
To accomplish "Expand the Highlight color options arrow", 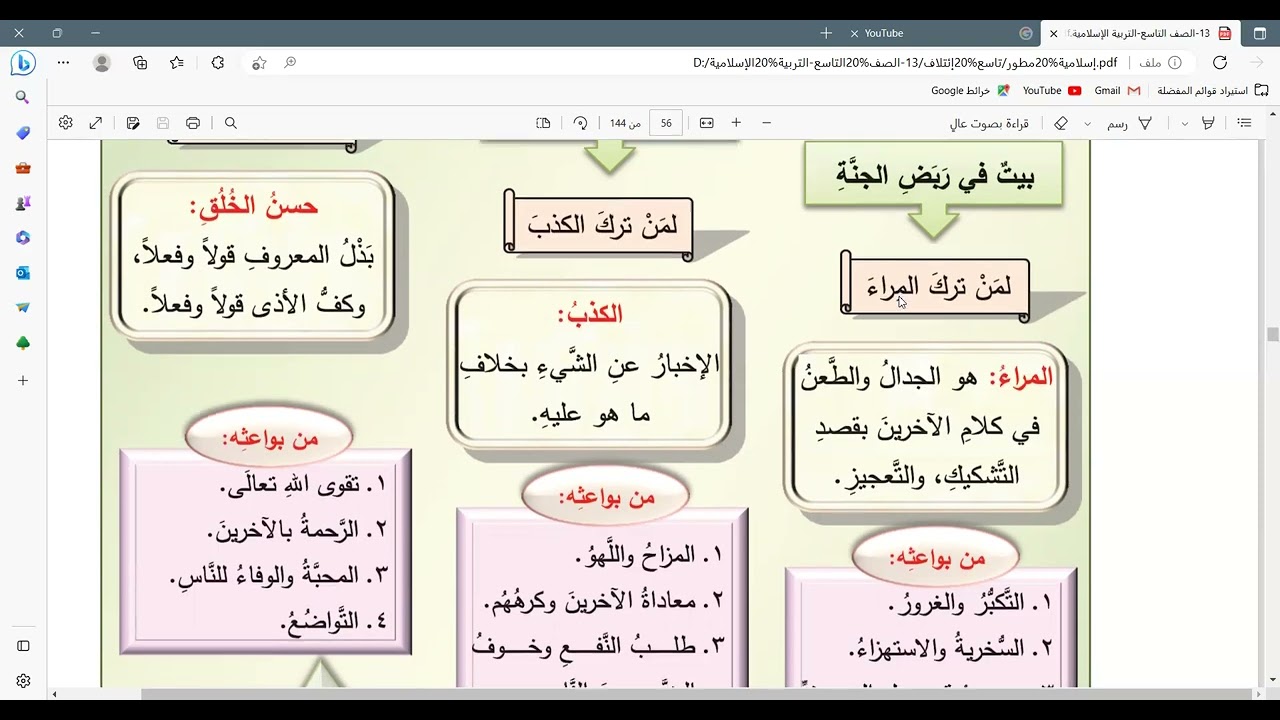I will (1185, 123).
